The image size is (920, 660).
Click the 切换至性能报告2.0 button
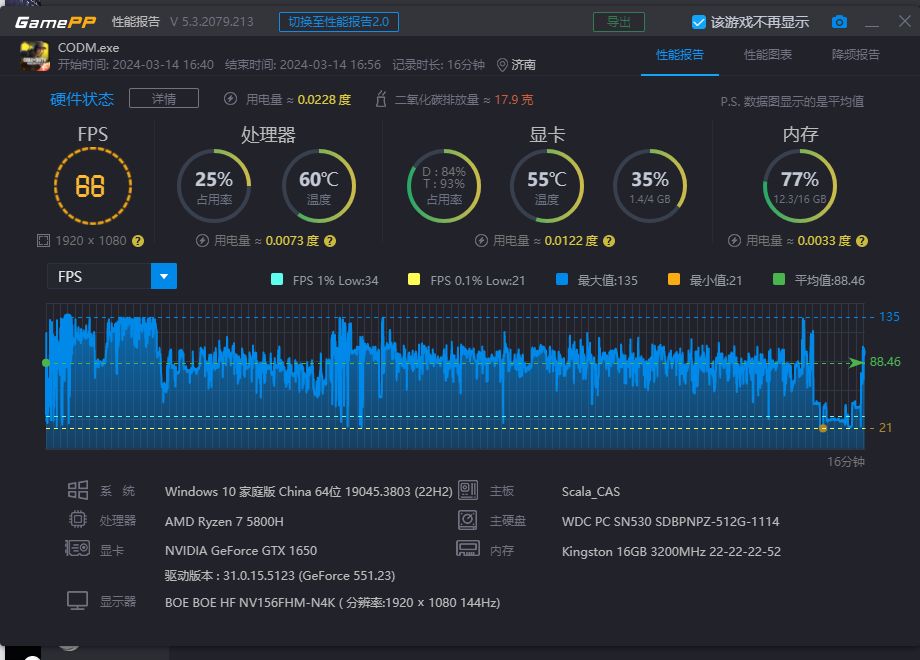click(x=339, y=22)
